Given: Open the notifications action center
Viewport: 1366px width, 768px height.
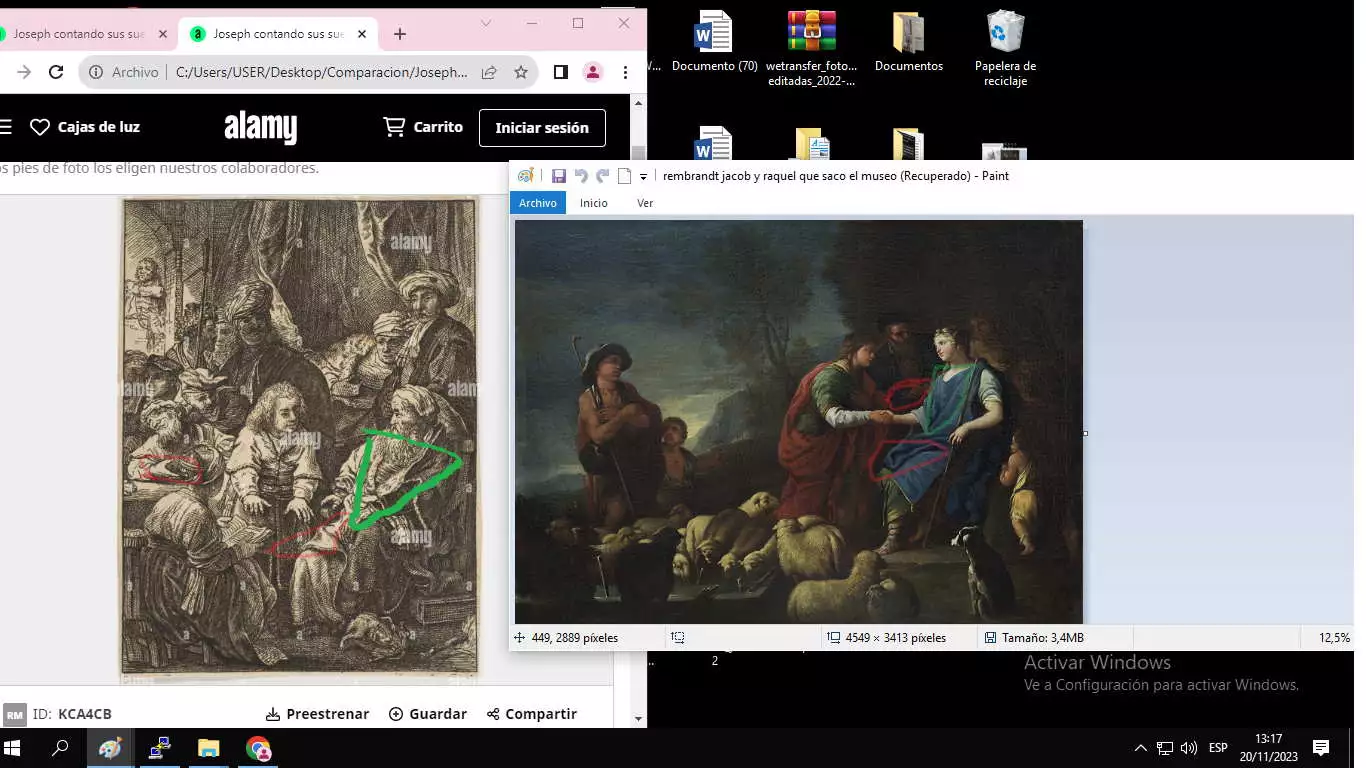Looking at the screenshot, I should pos(1320,748).
